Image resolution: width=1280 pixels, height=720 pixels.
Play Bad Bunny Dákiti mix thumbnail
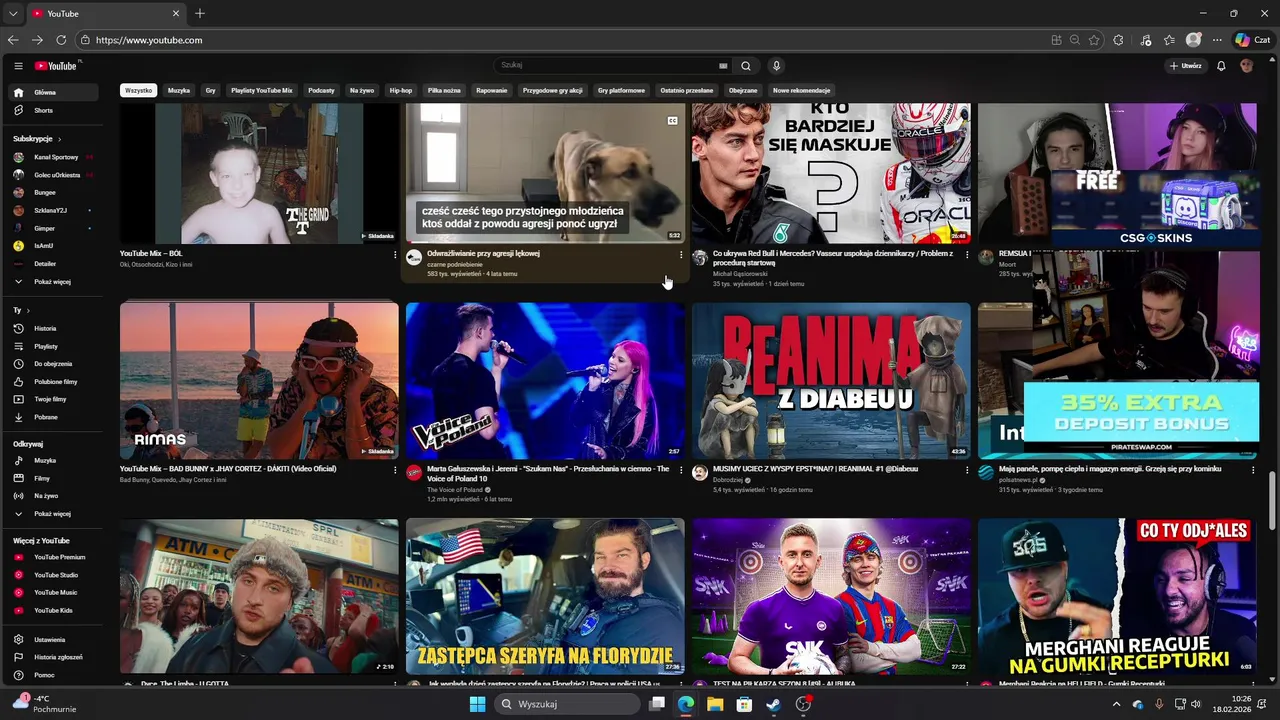click(x=259, y=381)
